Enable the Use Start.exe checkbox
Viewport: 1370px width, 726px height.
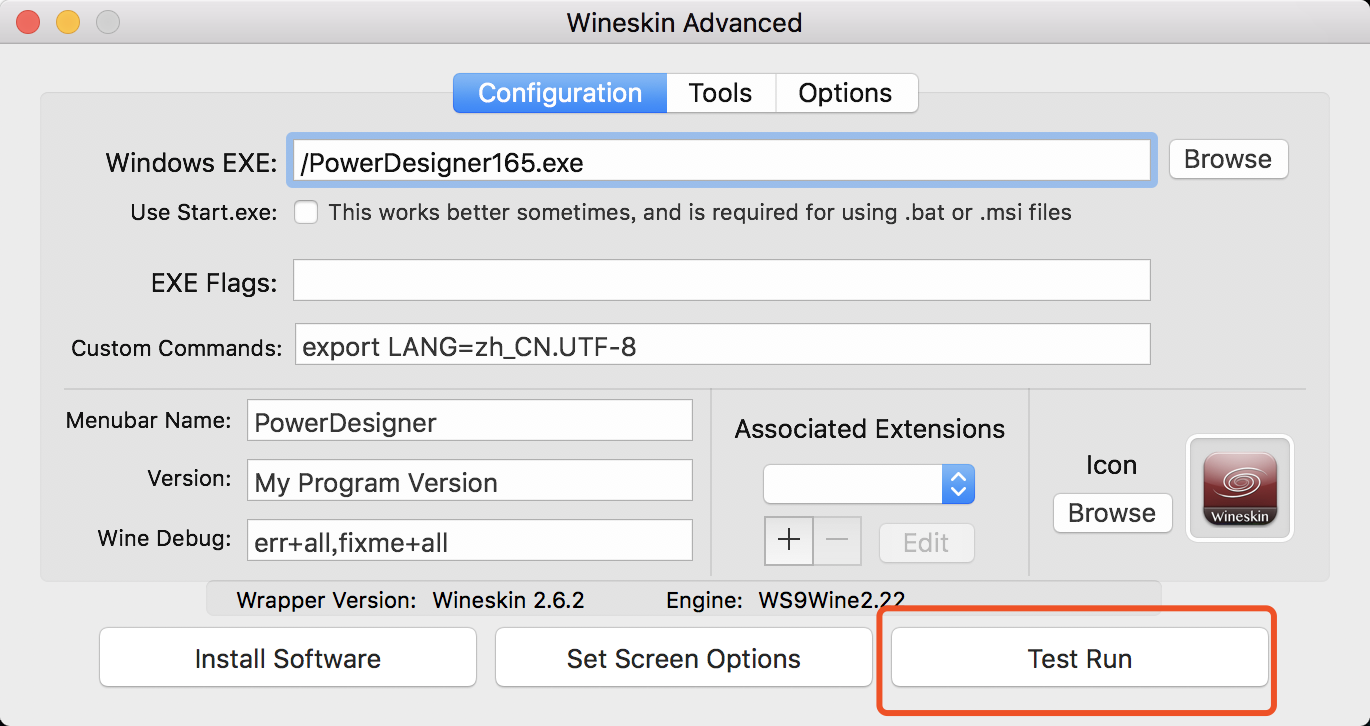[306, 213]
